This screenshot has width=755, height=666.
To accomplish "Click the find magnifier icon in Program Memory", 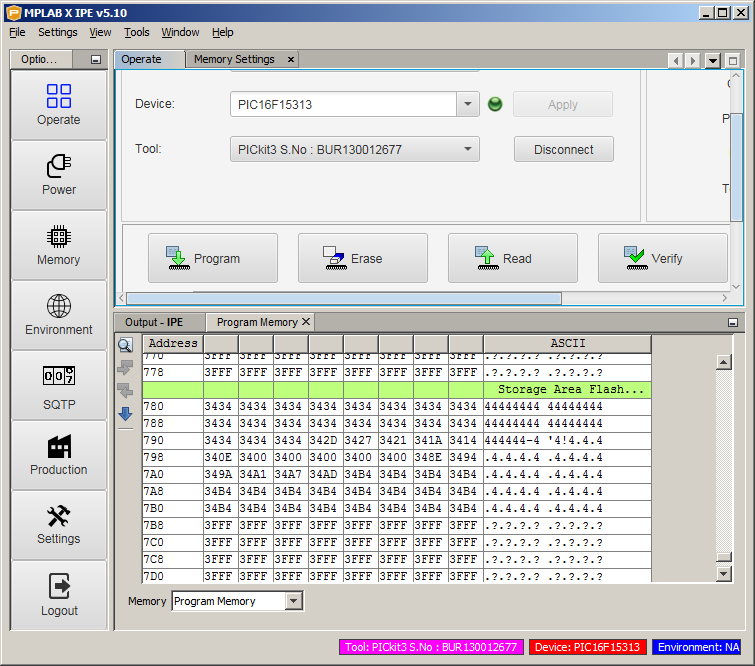I will click(x=125, y=345).
